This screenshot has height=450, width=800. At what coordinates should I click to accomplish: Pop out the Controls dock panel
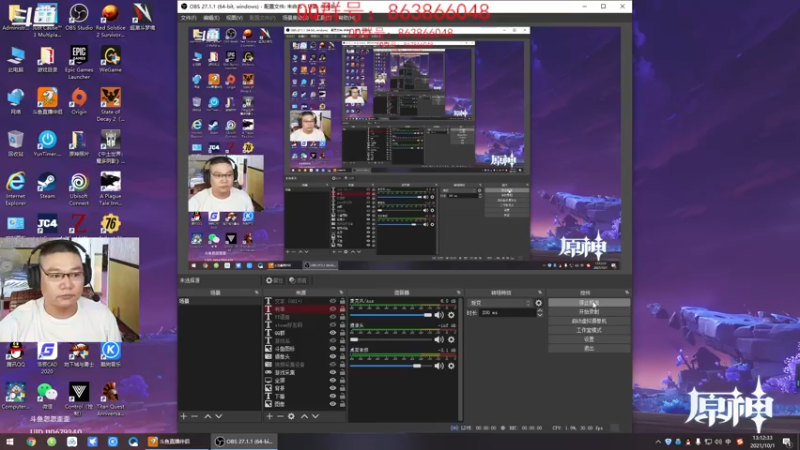coord(627,293)
